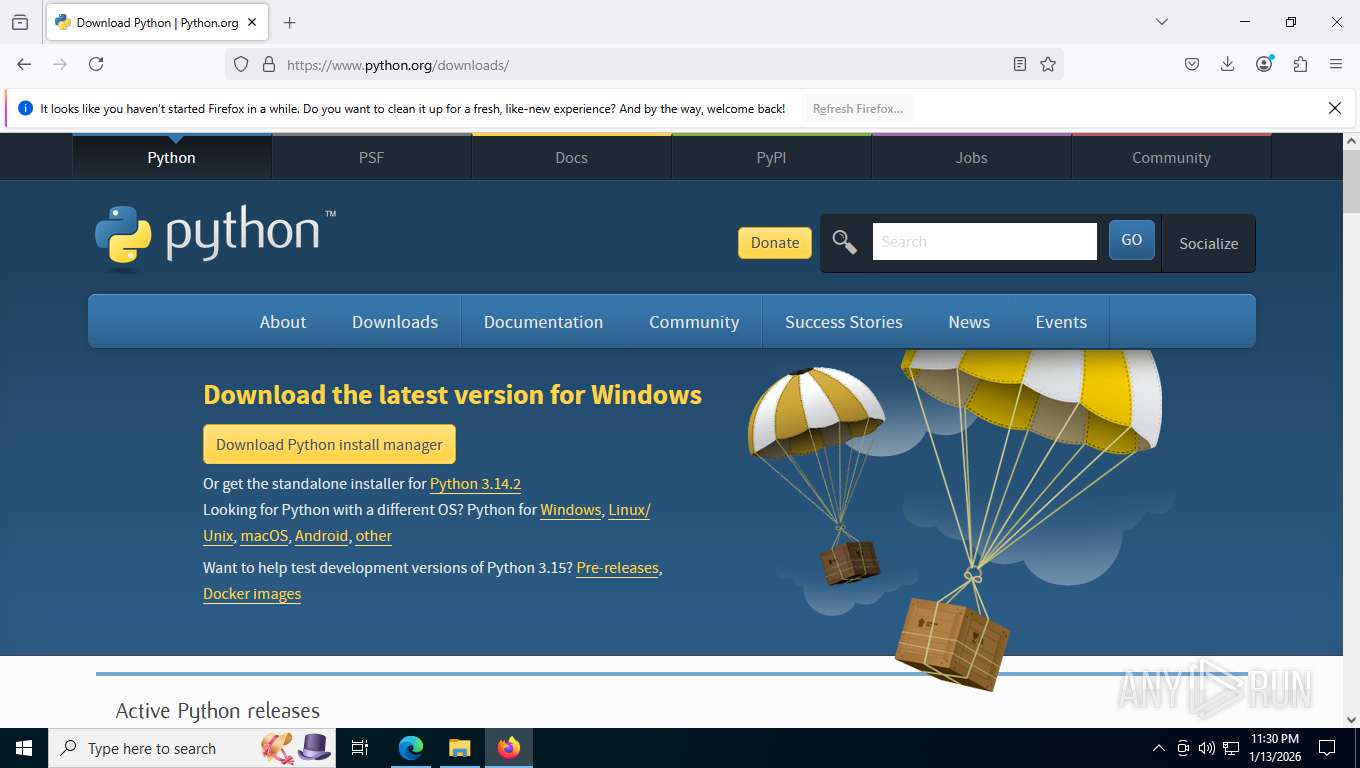Open the Python 3.14.2 installer link
The image size is (1360, 768).
click(x=475, y=484)
